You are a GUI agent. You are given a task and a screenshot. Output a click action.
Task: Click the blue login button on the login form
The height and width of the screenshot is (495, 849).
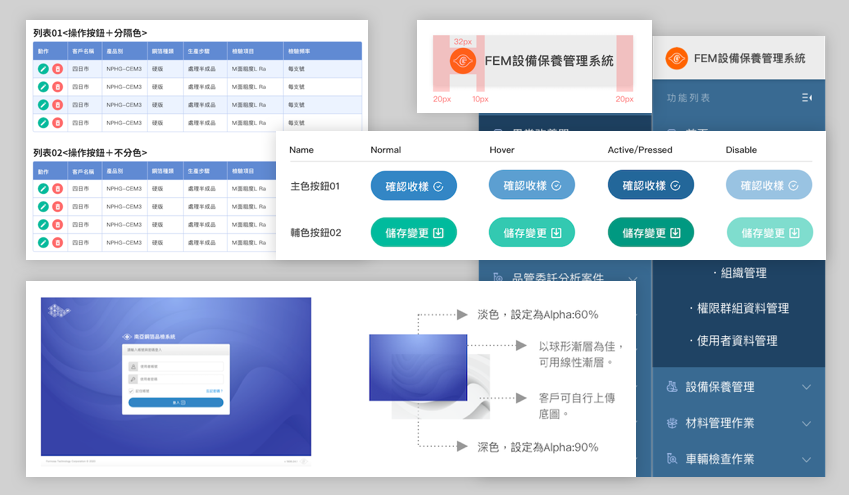(x=176, y=402)
